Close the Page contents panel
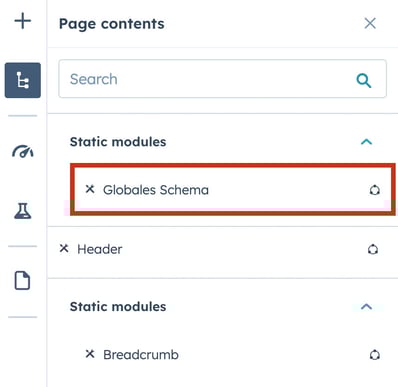 point(370,23)
